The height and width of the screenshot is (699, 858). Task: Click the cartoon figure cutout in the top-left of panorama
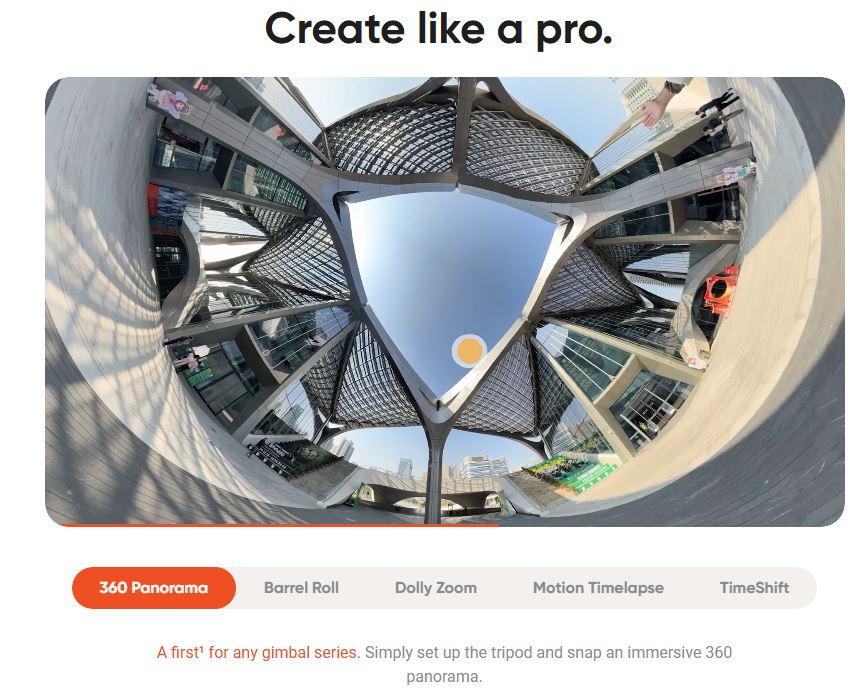[x=171, y=100]
